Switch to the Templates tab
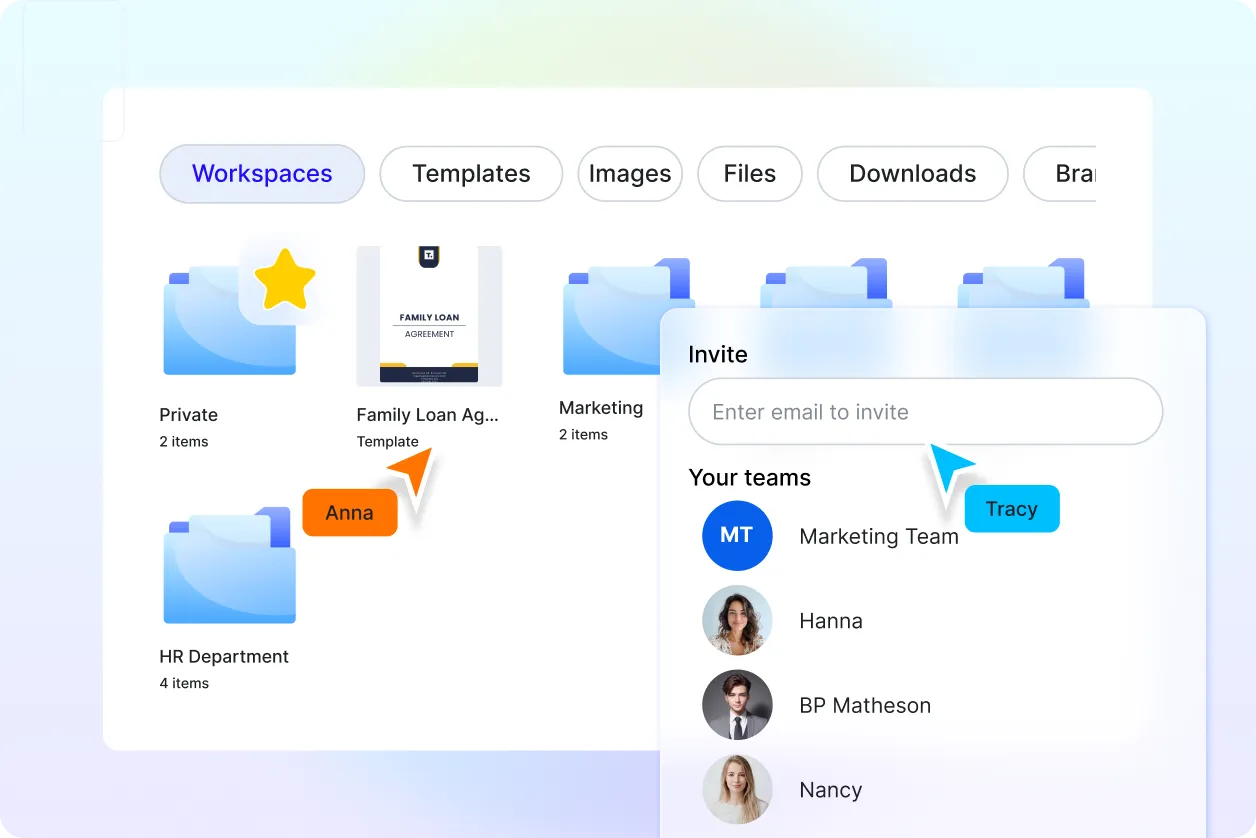The image size is (1256, 838). tap(471, 174)
